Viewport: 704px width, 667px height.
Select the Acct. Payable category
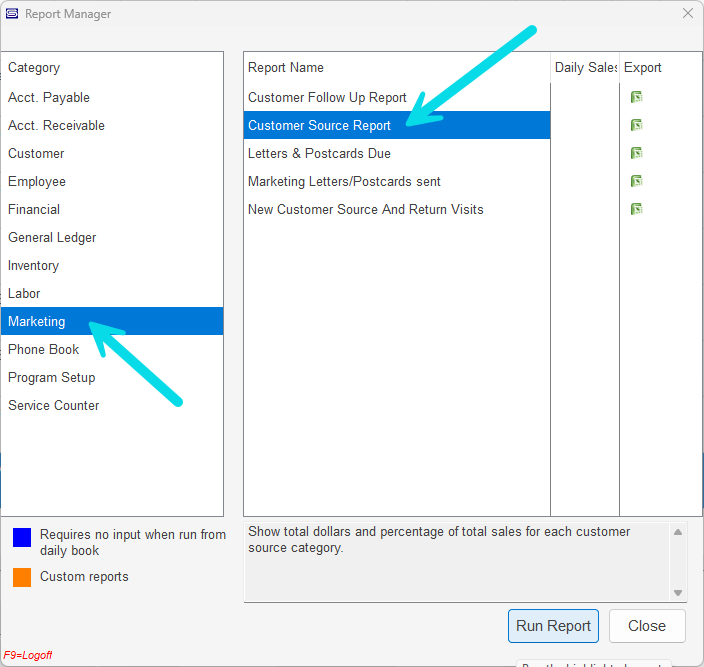pos(49,97)
